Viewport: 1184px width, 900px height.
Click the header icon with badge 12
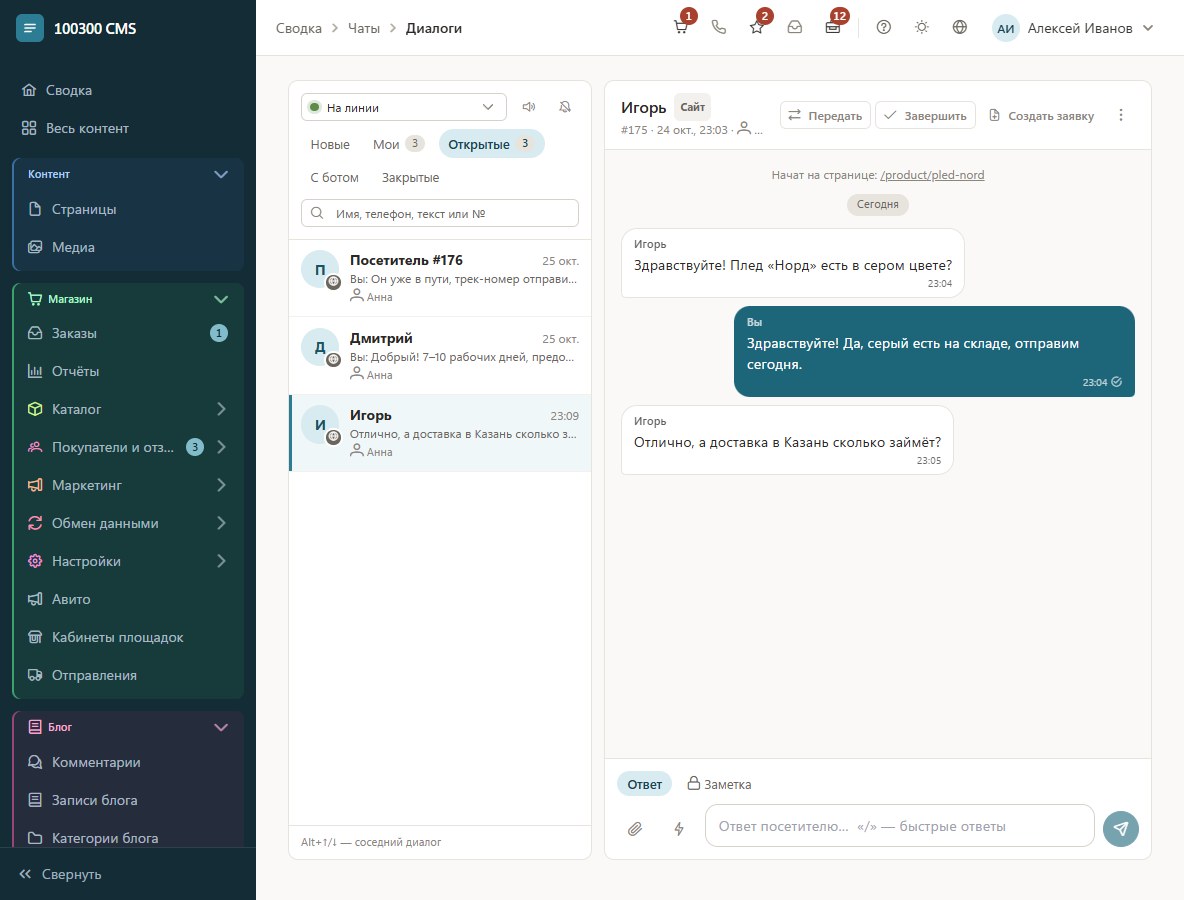[x=833, y=28]
